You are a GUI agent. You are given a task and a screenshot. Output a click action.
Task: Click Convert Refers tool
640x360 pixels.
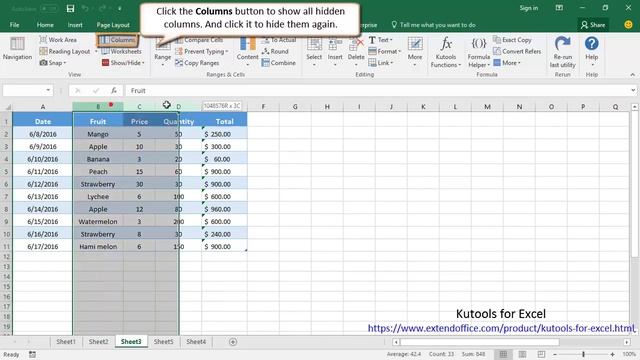pos(517,51)
